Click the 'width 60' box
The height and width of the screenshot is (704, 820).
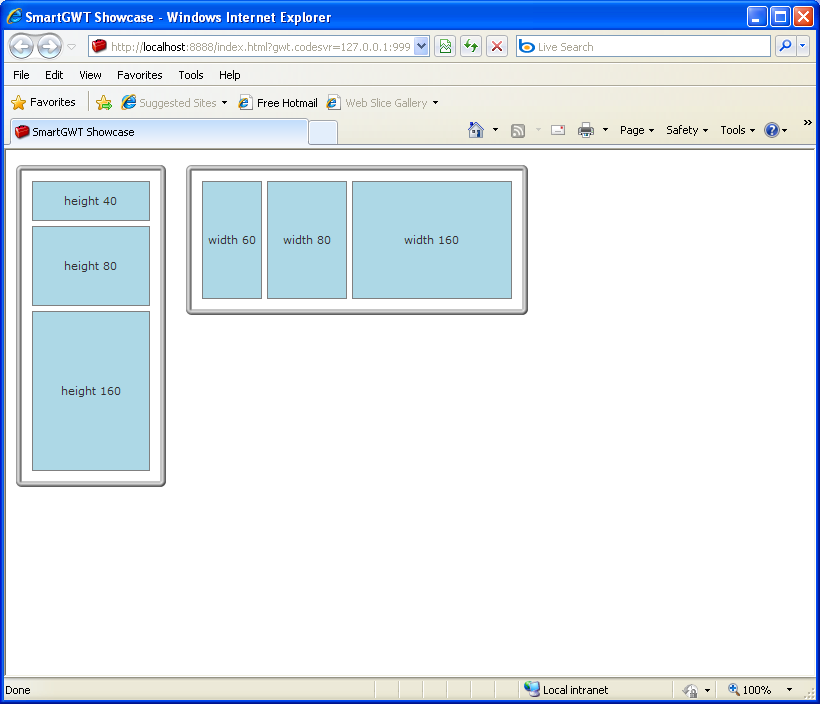pos(232,240)
